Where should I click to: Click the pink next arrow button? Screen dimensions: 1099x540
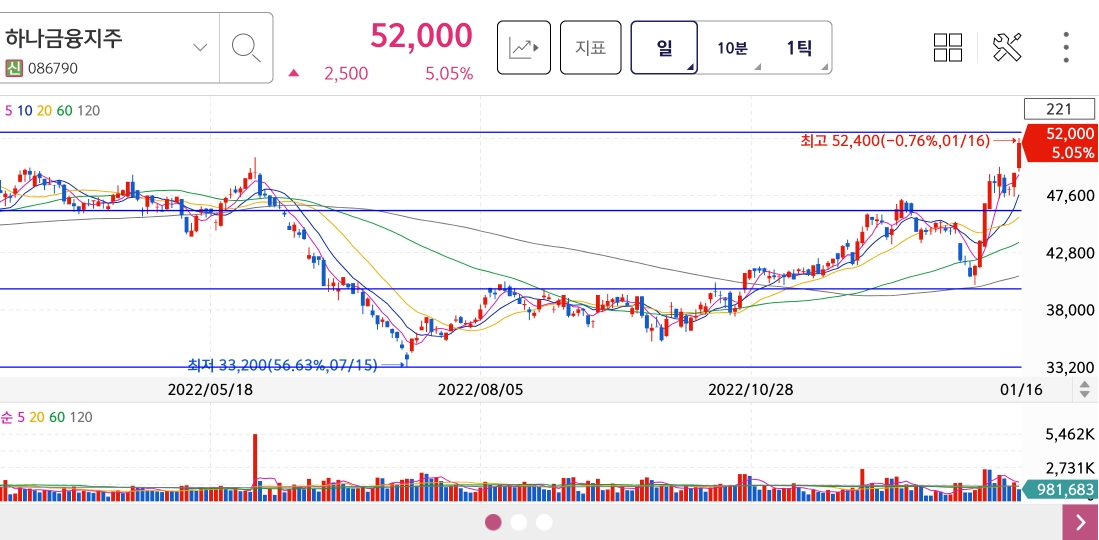click(1080, 522)
